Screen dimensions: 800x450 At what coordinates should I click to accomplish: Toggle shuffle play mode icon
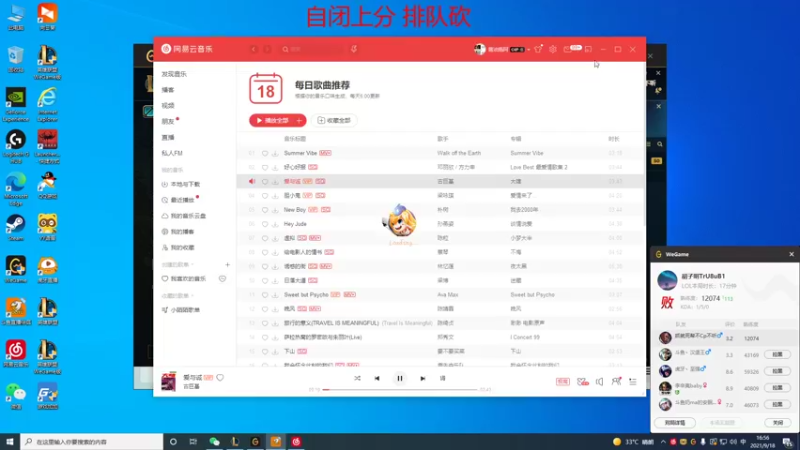tap(357, 379)
